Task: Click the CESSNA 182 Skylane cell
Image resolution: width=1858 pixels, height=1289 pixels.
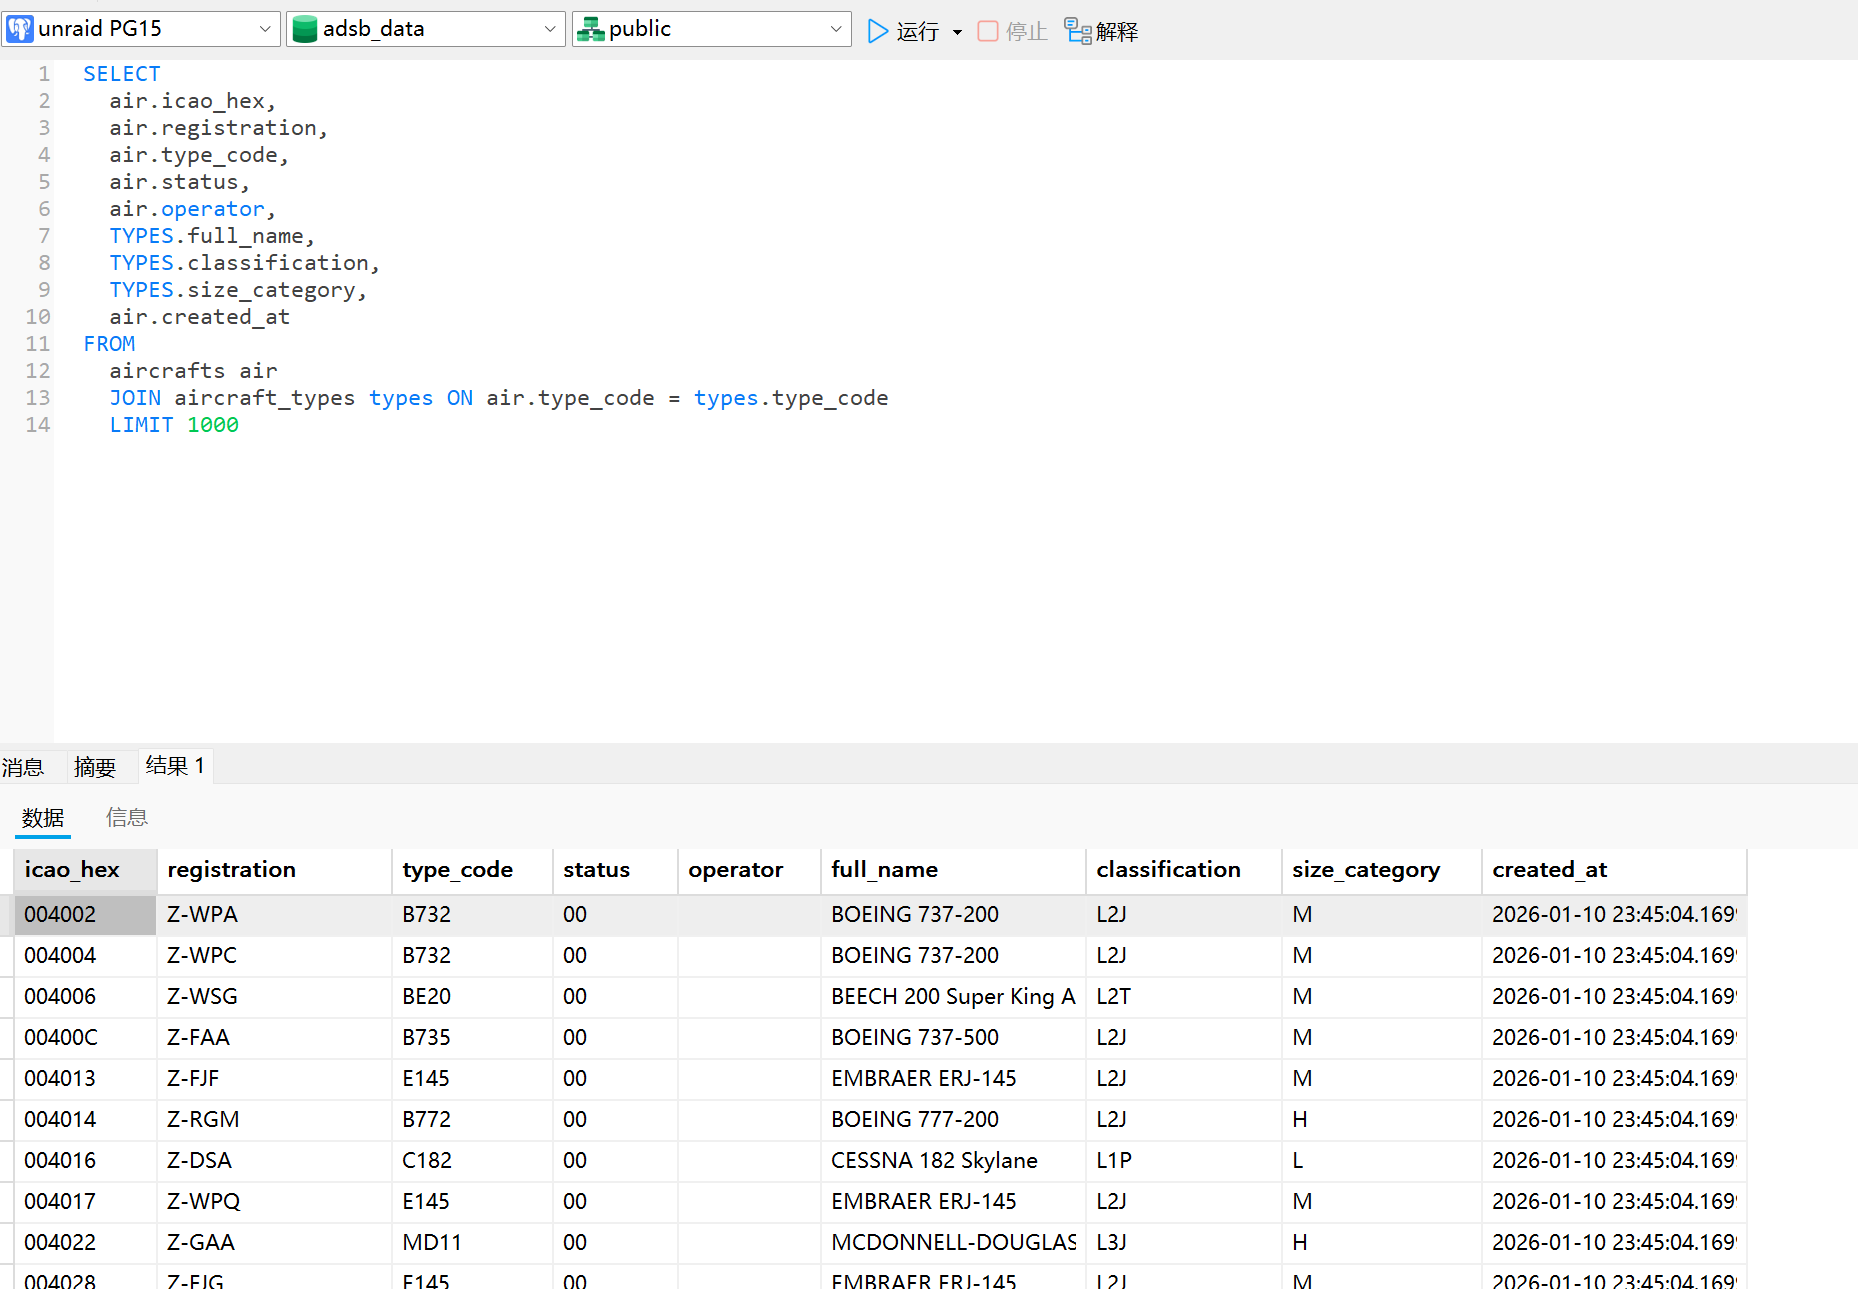Action: (953, 1161)
